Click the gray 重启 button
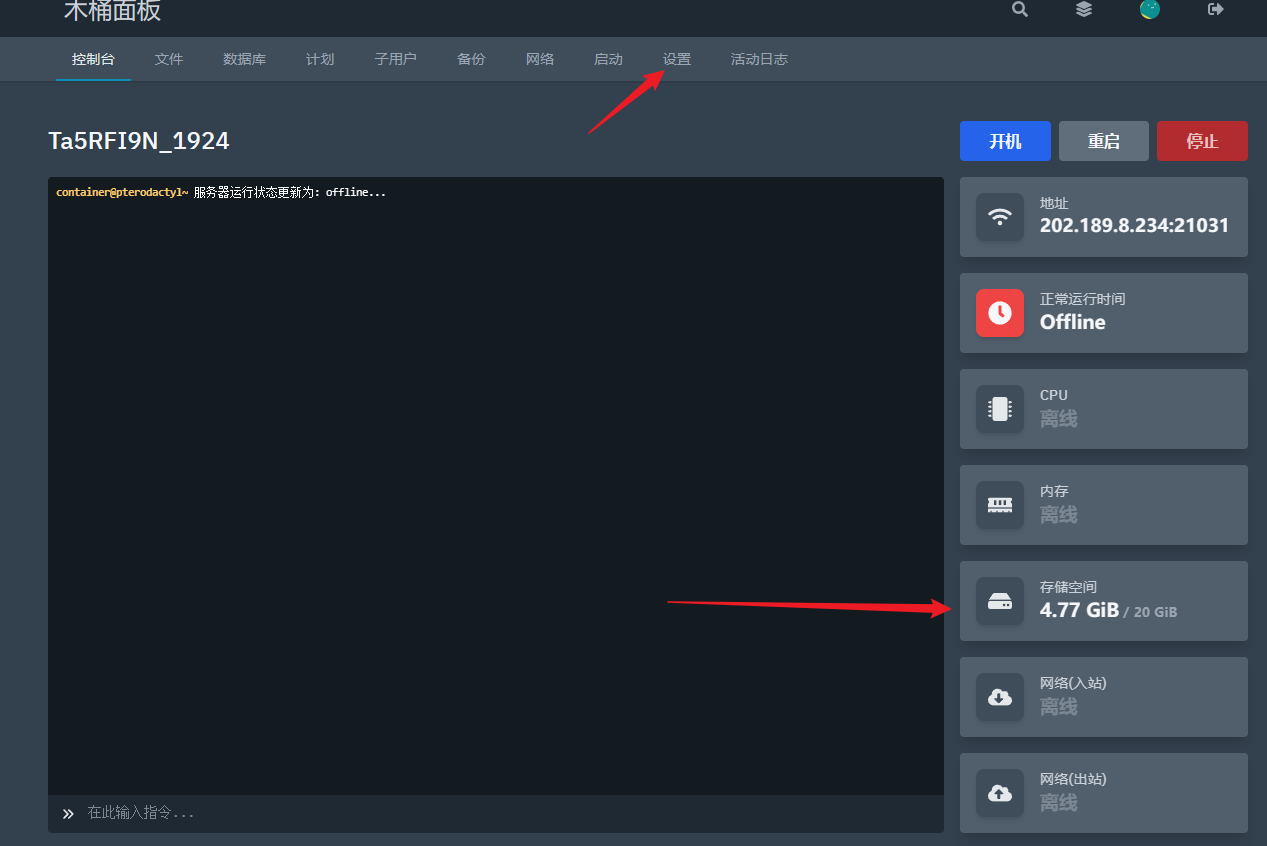The width and height of the screenshot is (1267, 846). pyautogui.click(x=1104, y=141)
